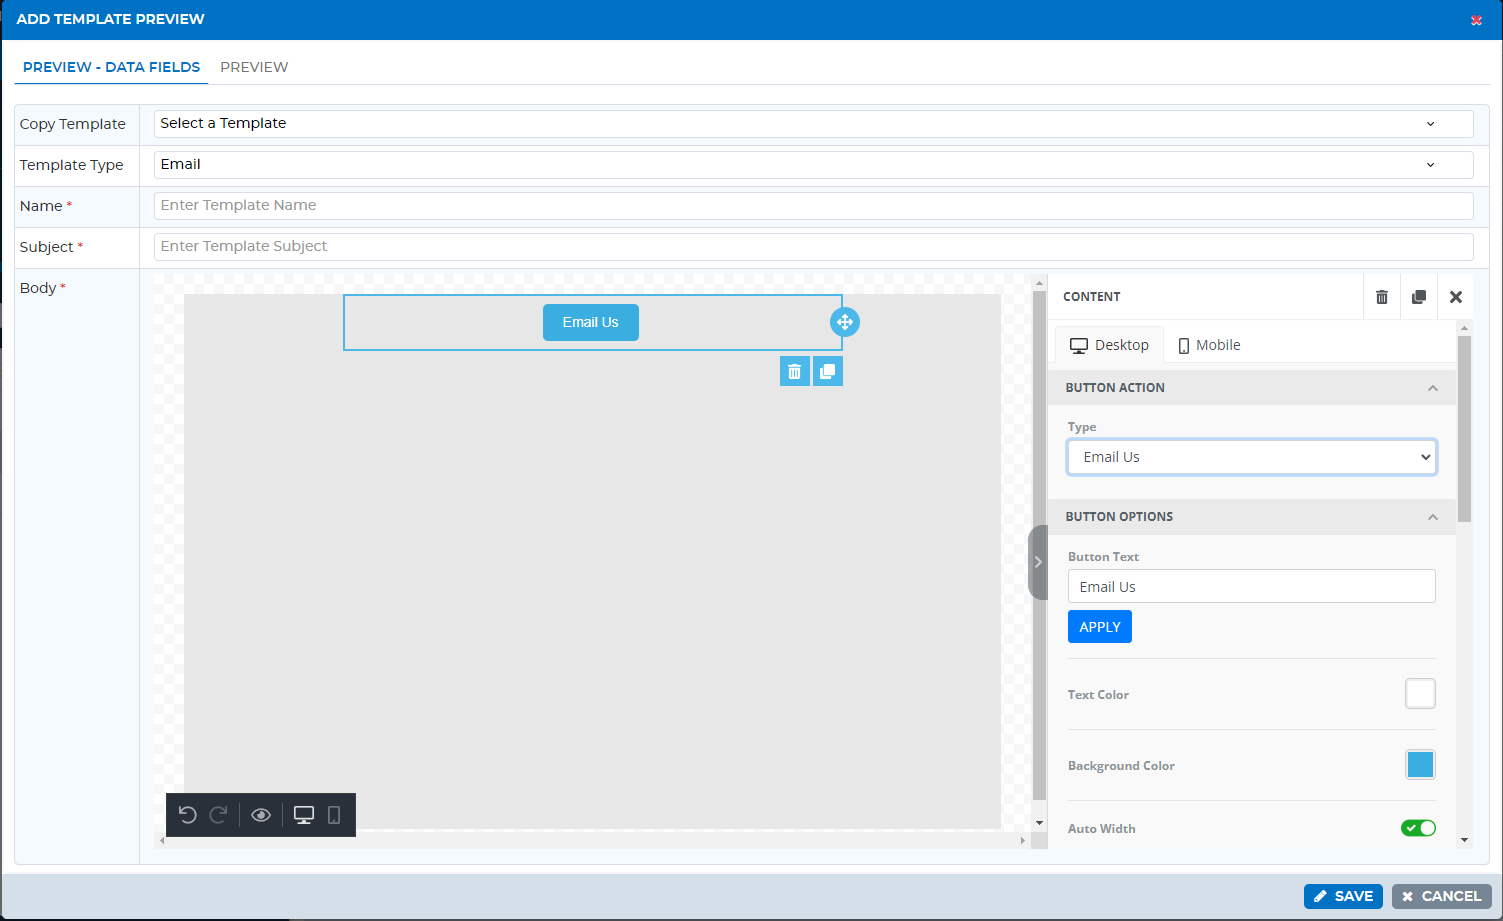This screenshot has width=1503, height=921.
Task: Switch editor to desktop monitor view icon
Action: [304, 815]
